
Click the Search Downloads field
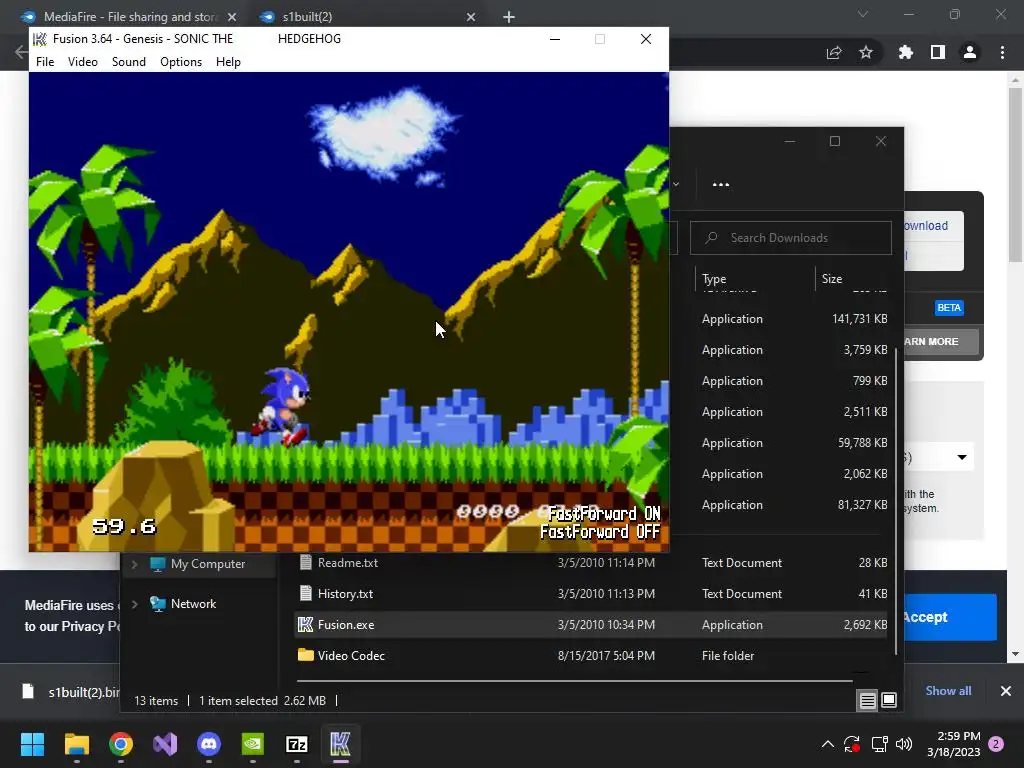click(x=790, y=238)
